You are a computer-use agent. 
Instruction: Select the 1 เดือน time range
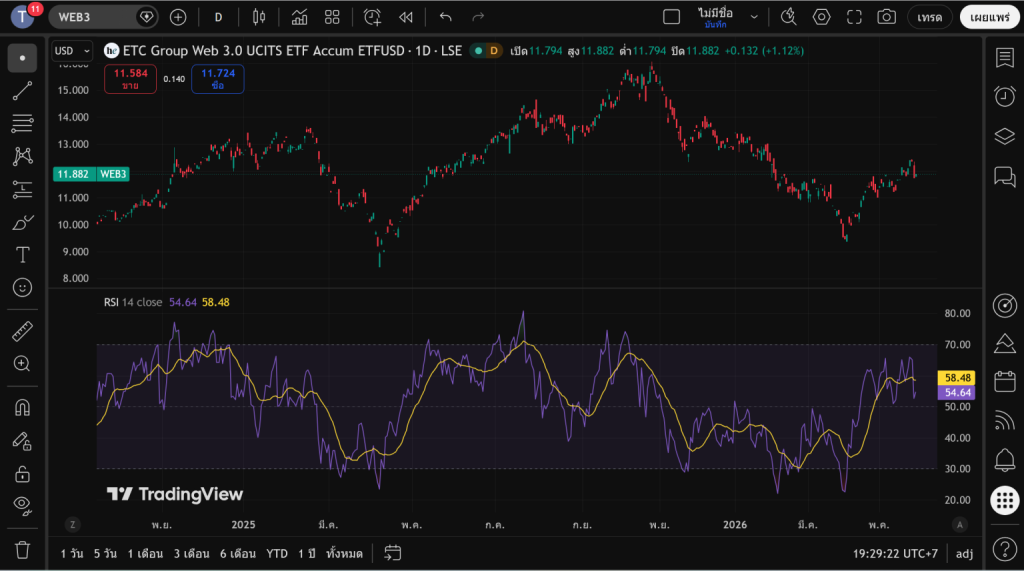[x=145, y=553]
